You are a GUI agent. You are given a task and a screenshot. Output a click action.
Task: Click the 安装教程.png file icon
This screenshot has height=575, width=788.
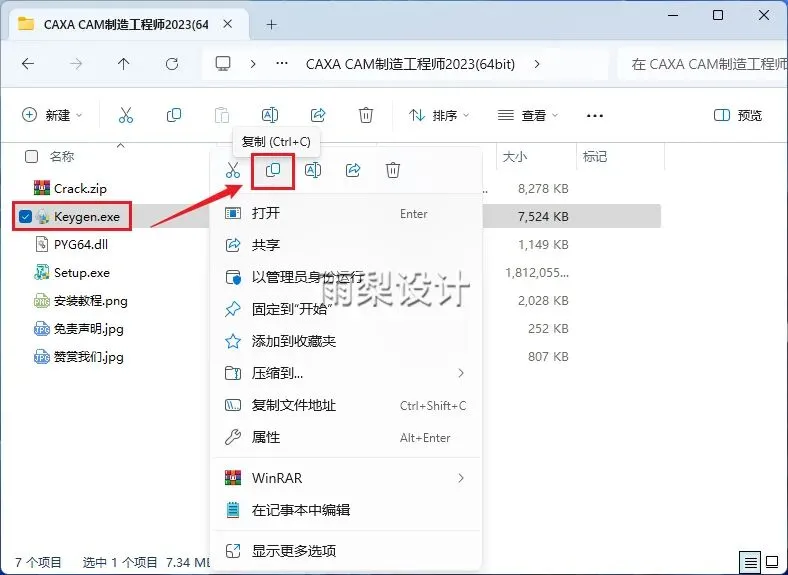41,301
